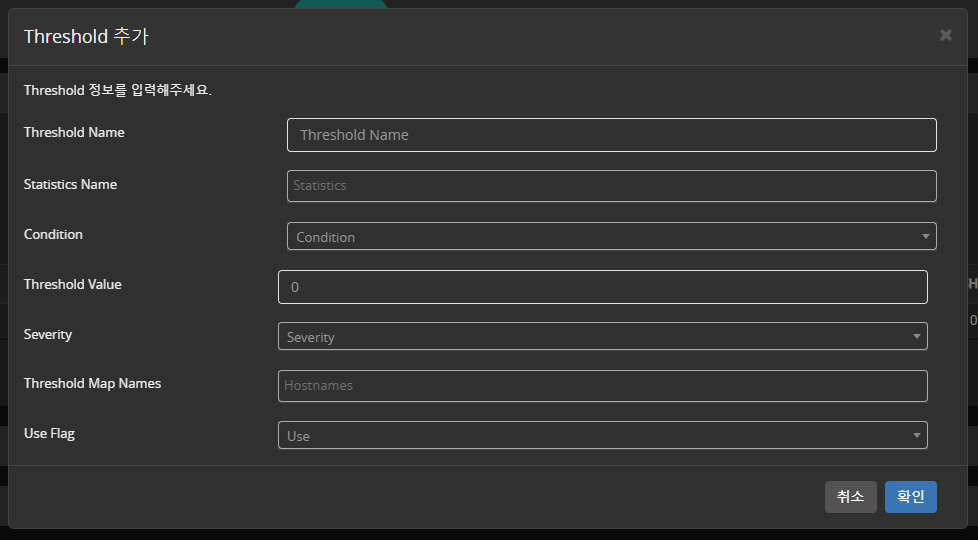Image resolution: width=978 pixels, height=540 pixels.
Task: Click the Threshold Name input field
Action: tap(611, 135)
